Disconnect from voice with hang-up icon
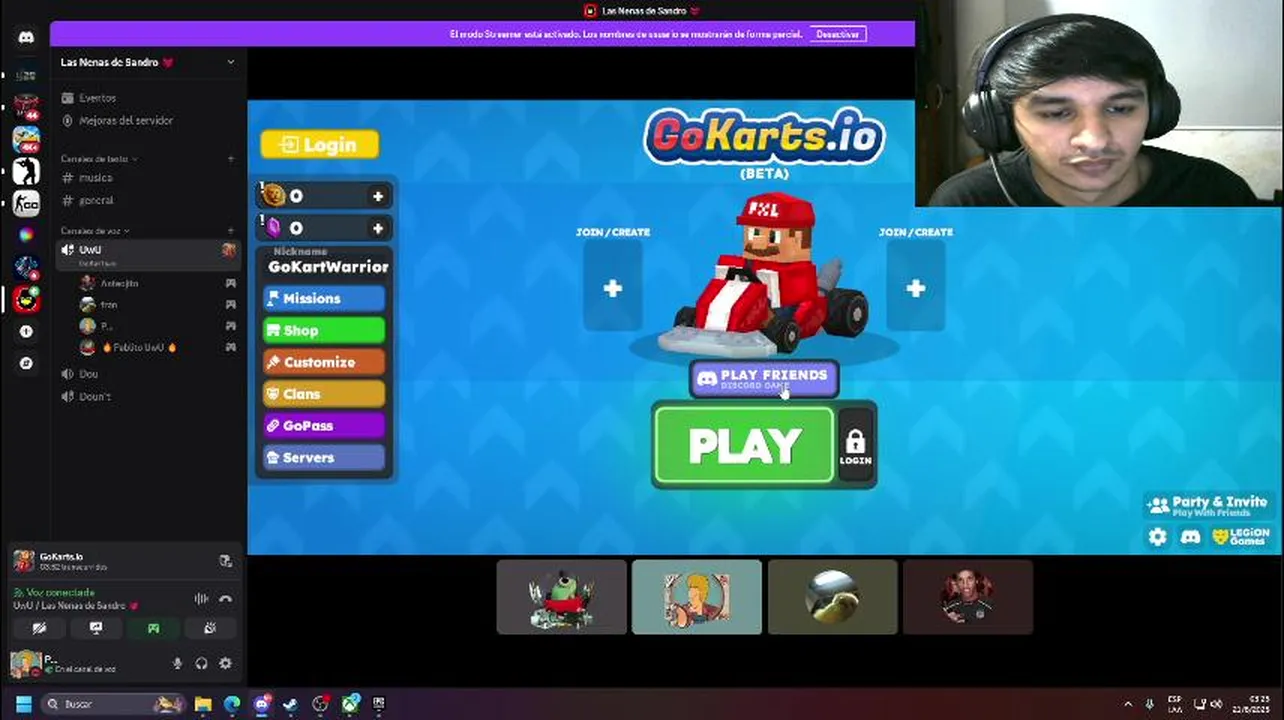Screen dimensions: 1284x720 [225, 599]
